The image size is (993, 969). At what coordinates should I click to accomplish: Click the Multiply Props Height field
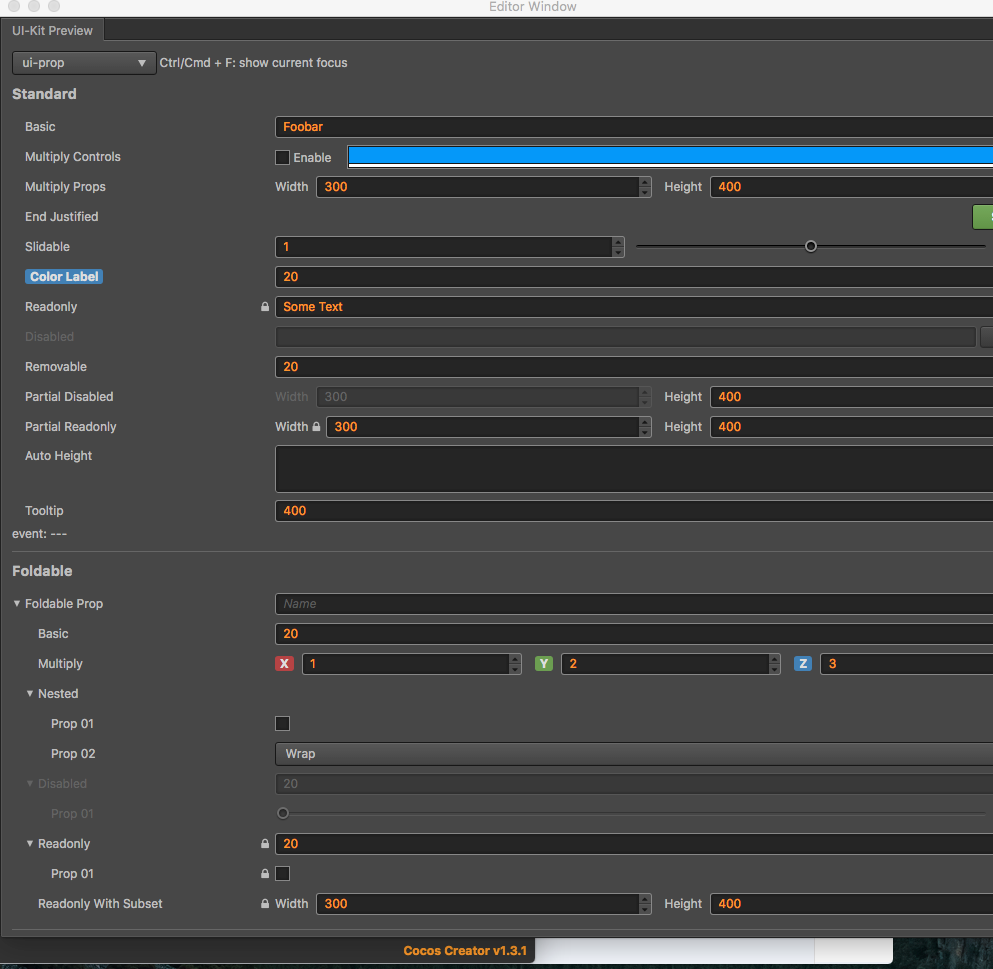pyautogui.click(x=851, y=187)
